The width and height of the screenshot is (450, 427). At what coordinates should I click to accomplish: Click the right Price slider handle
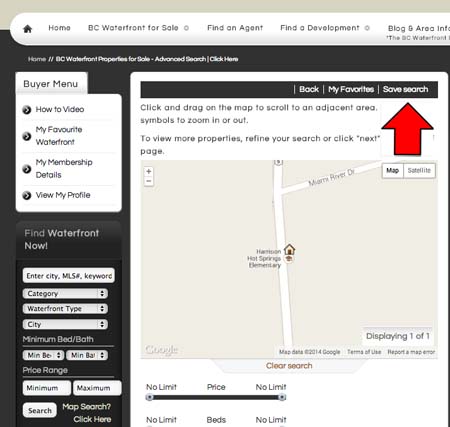point(282,397)
